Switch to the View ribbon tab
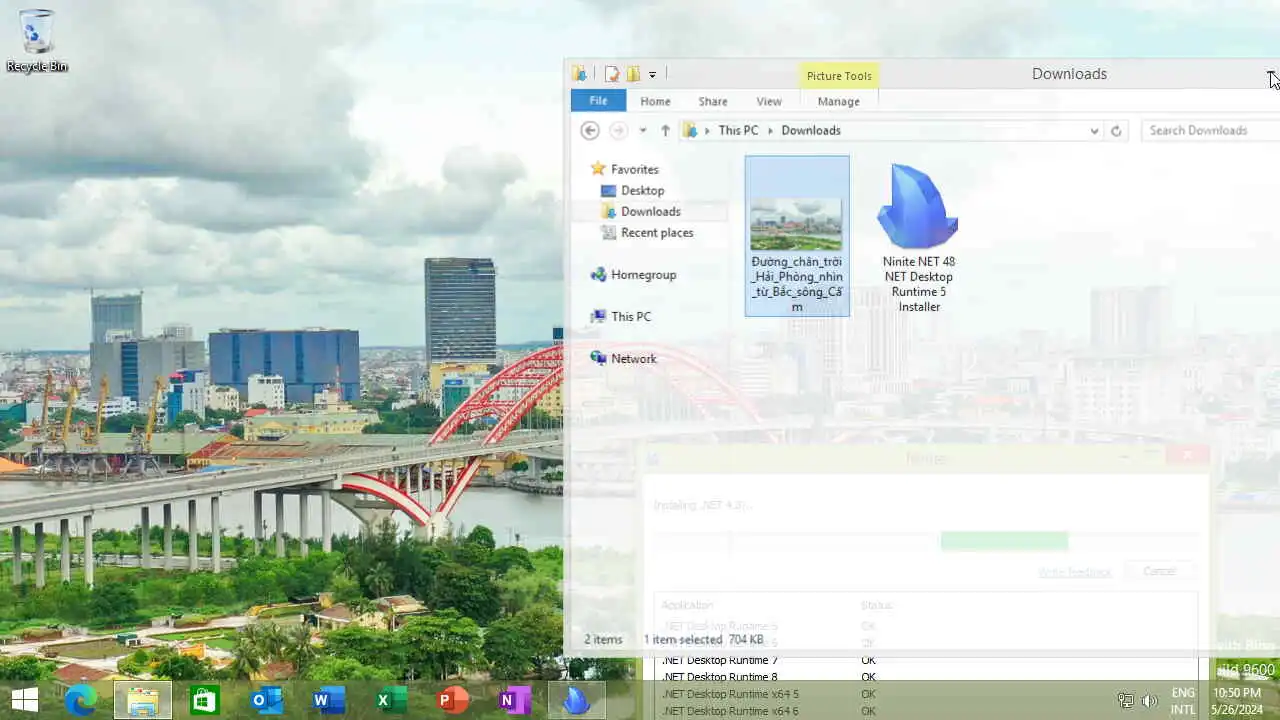Screen dimensions: 1280x720 [769, 101]
